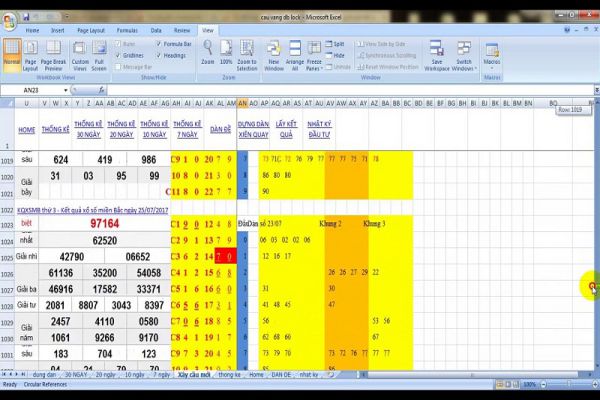Screen dimensions: 600x400
Task: Switch to sheet tab 'DAN DE'
Action: 281,375
